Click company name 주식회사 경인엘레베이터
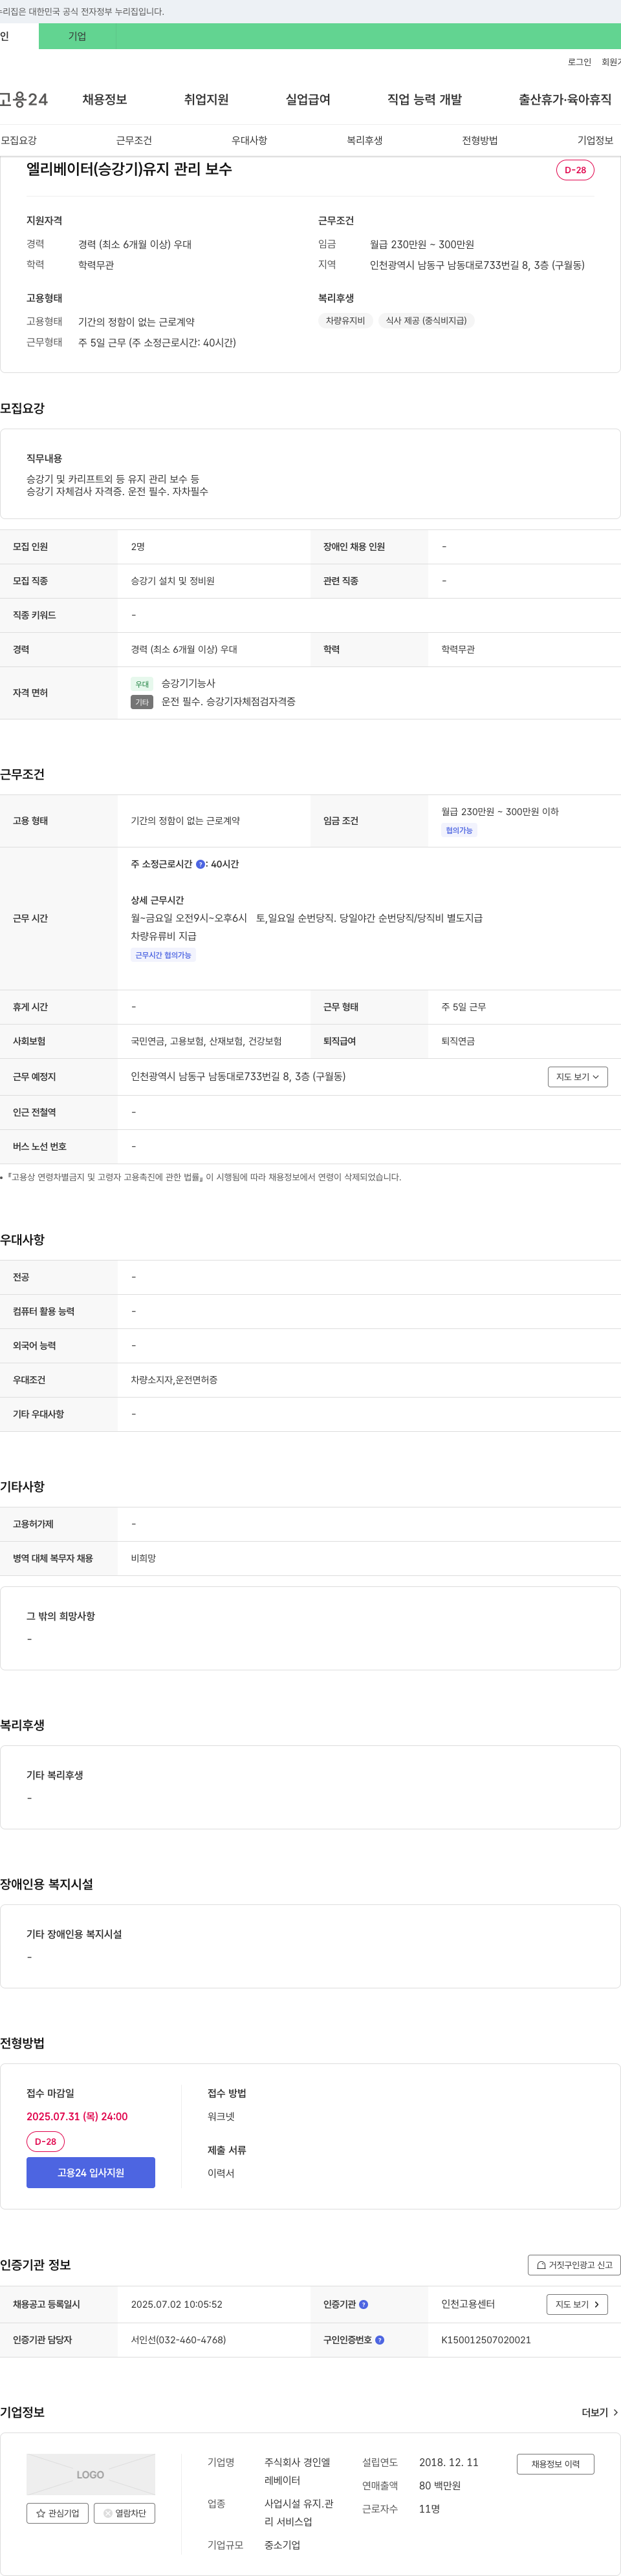This screenshot has height=2576, width=621. pos(297,2471)
